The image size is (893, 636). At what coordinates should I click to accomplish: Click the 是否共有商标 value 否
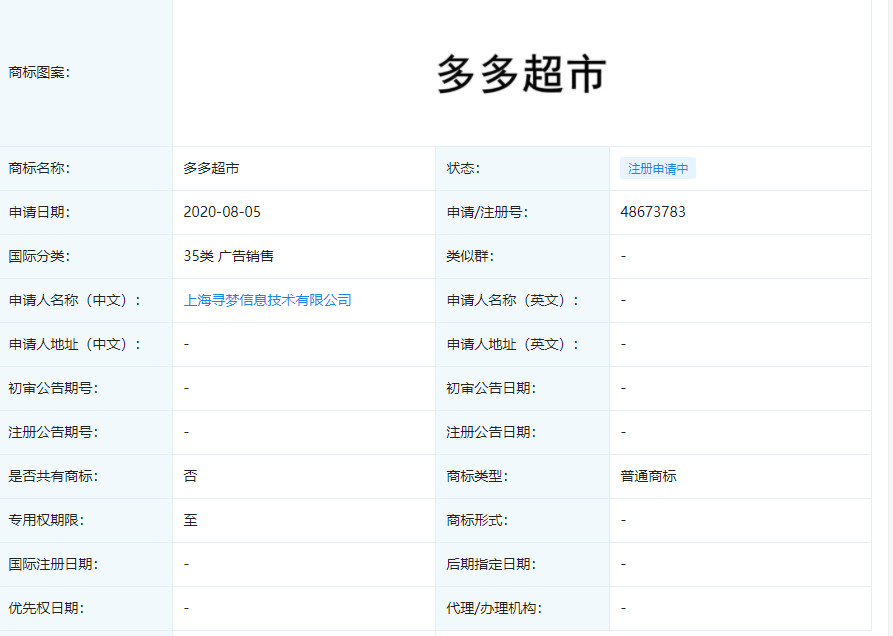191,476
